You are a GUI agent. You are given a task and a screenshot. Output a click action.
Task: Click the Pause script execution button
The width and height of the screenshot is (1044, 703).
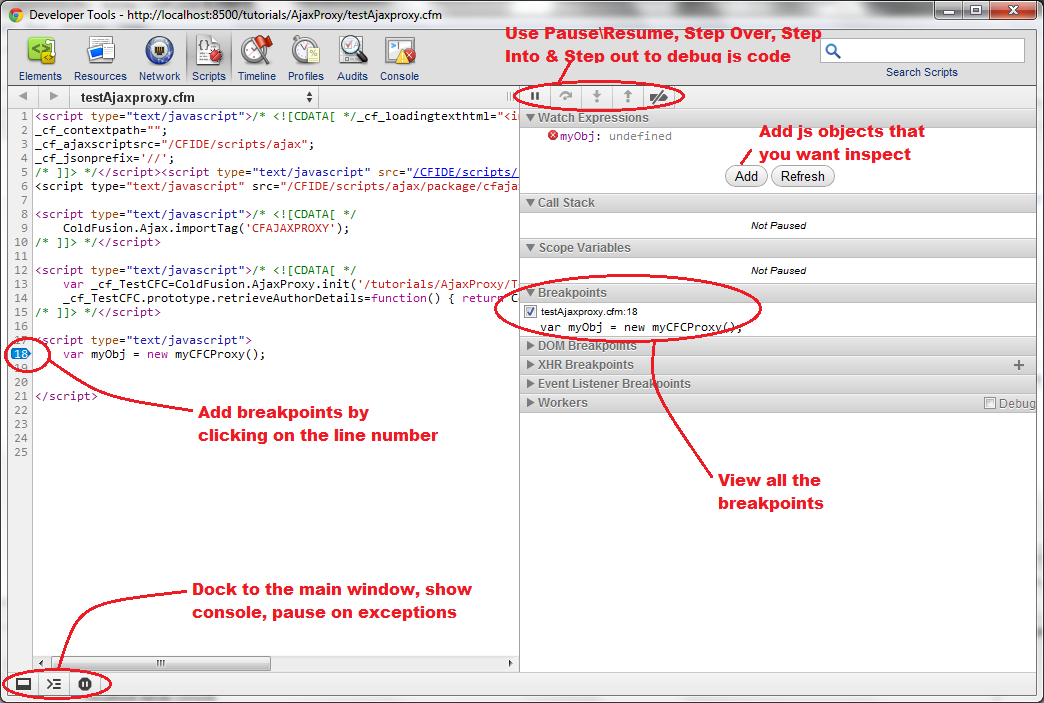point(535,97)
